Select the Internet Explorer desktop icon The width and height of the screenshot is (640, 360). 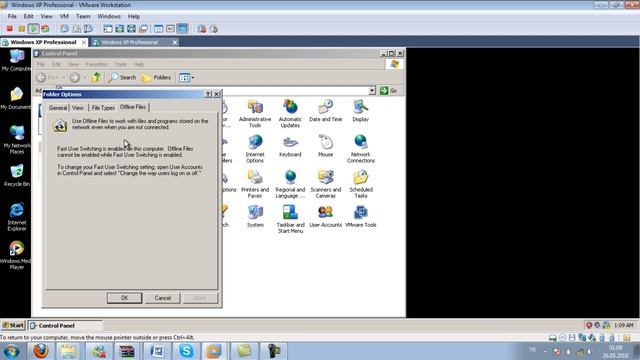coord(16,217)
